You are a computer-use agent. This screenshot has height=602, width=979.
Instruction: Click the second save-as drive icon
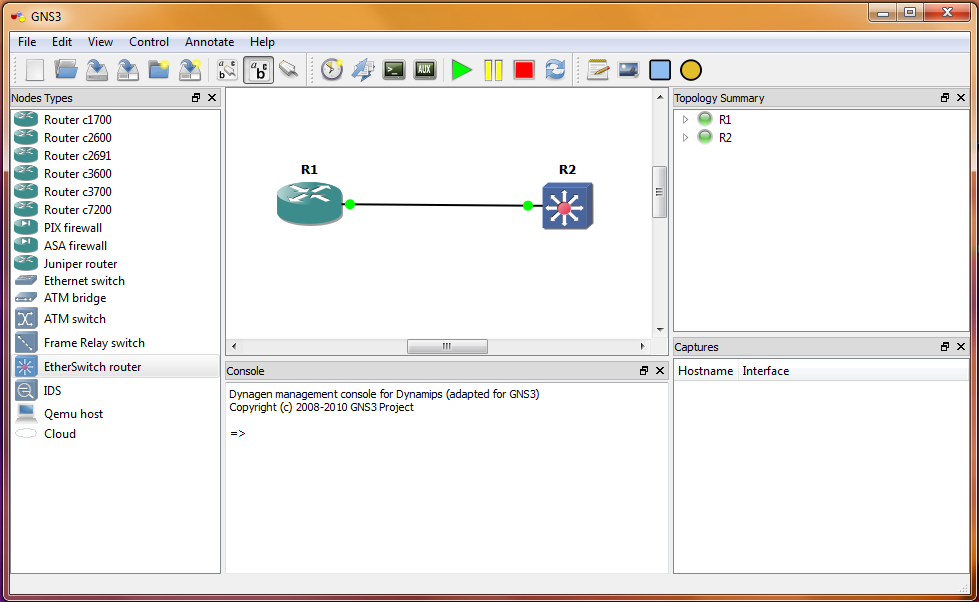[127, 70]
